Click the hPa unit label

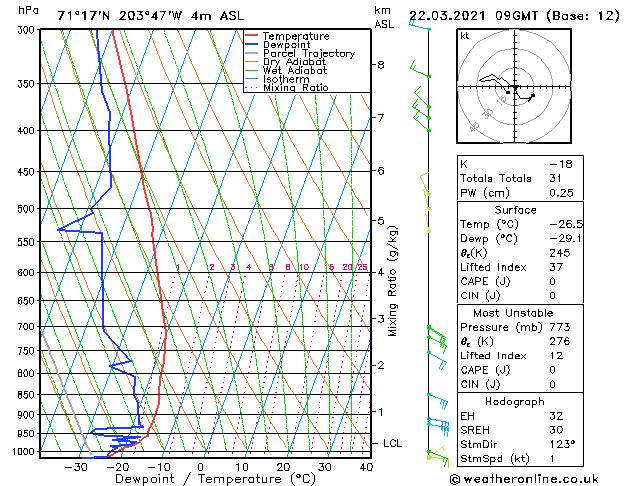pos(28,11)
